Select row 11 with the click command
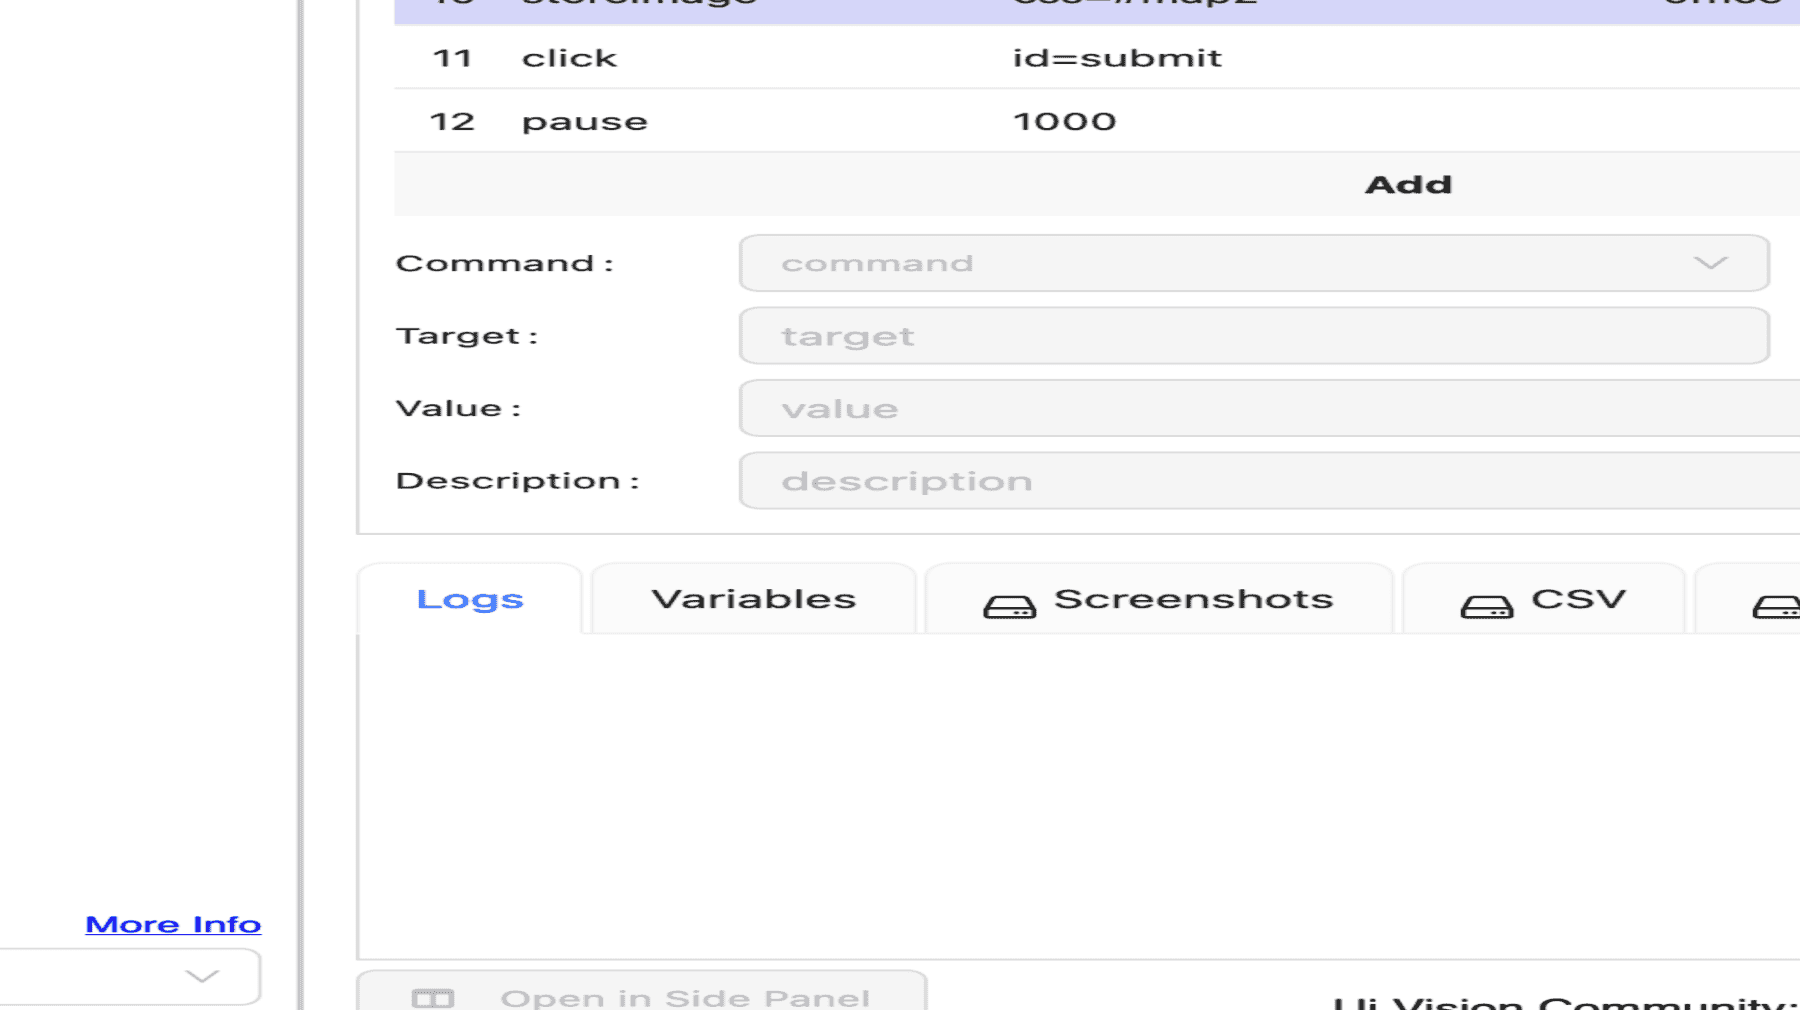1800x1010 pixels. (x=569, y=58)
